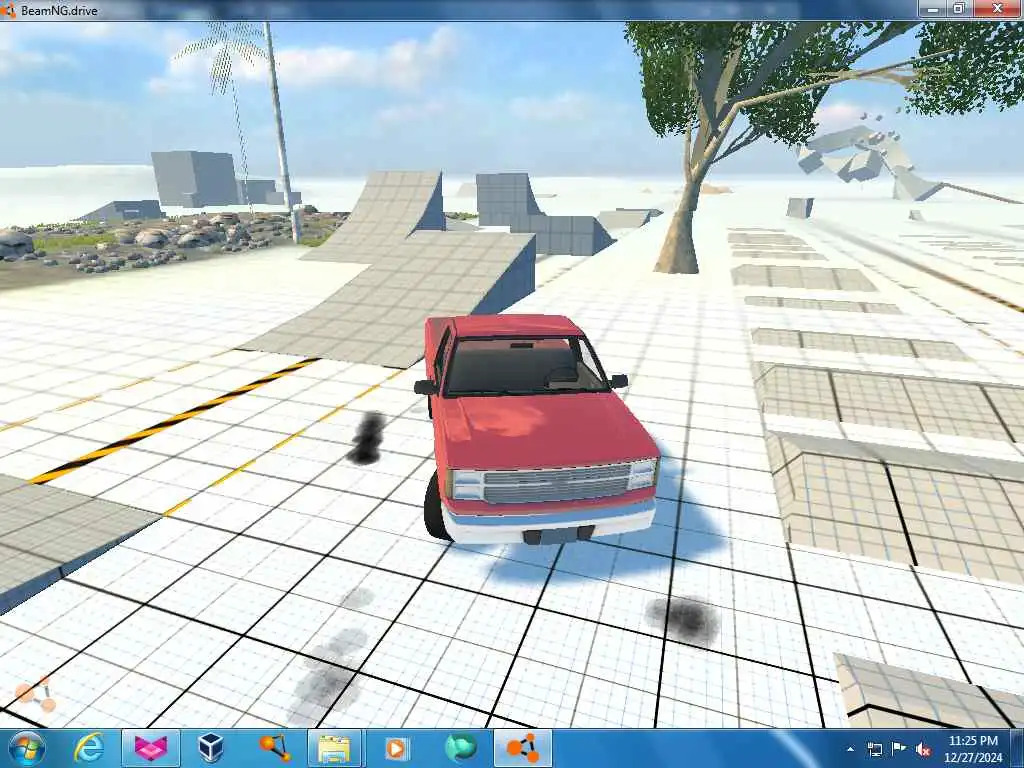Minimize the BeamNG.drive window
1024x768 pixels.
933,9
